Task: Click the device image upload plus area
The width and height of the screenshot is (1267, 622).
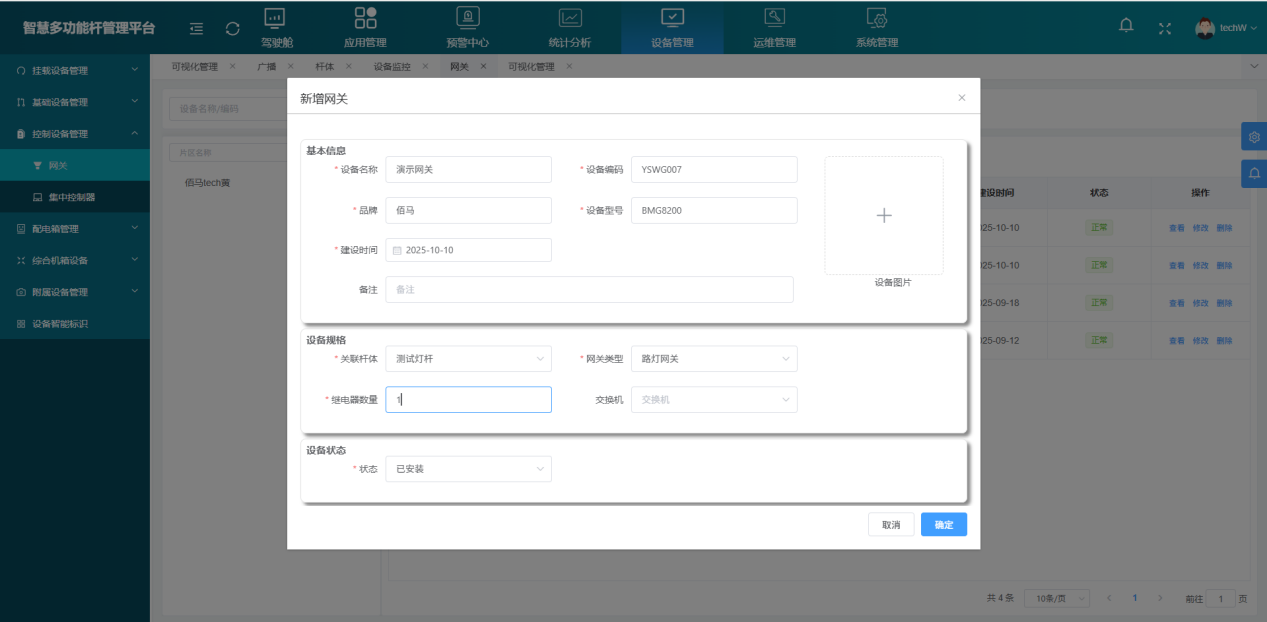Action: point(884,215)
